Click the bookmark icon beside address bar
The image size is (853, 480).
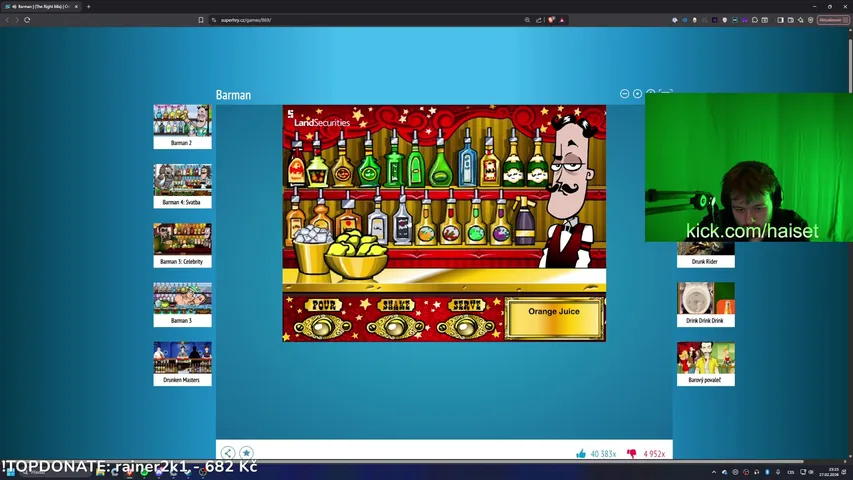201,20
